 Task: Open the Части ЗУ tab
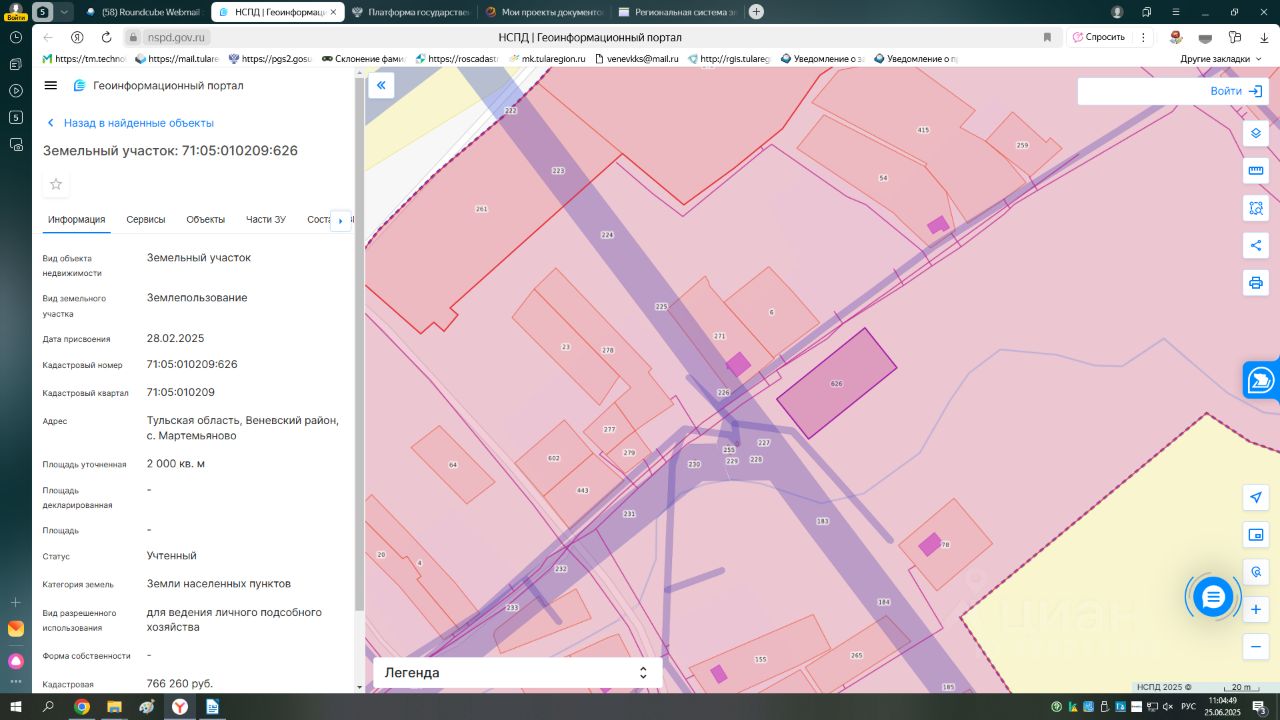pos(266,220)
